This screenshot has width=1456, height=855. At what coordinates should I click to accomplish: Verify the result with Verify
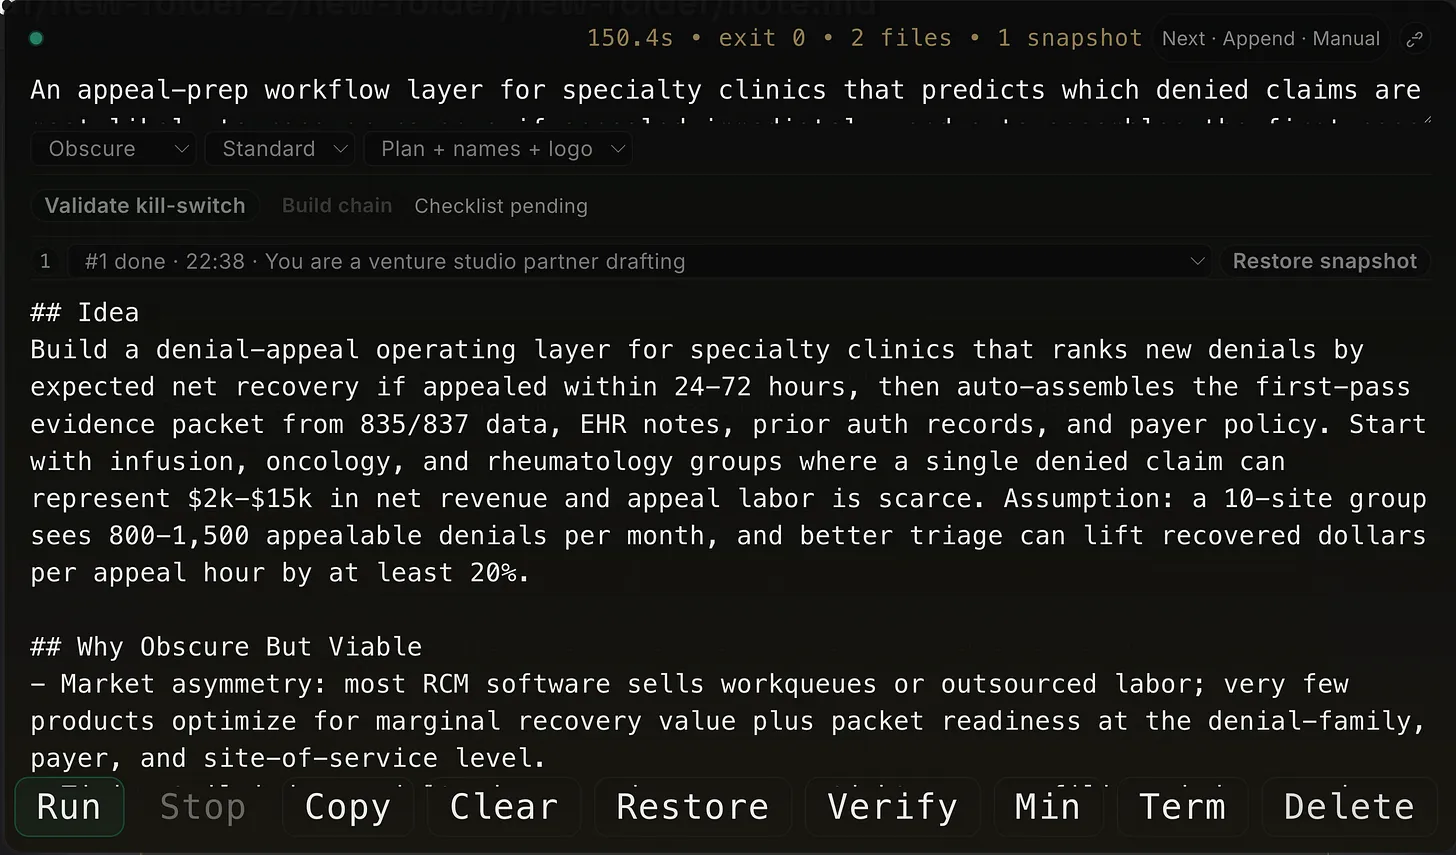(x=892, y=806)
